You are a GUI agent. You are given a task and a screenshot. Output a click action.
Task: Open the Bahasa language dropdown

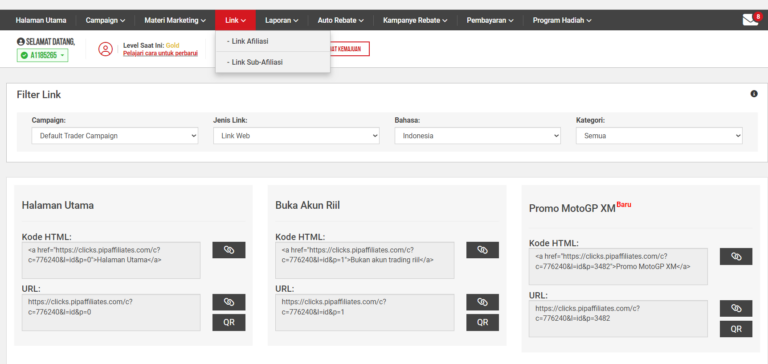click(478, 136)
